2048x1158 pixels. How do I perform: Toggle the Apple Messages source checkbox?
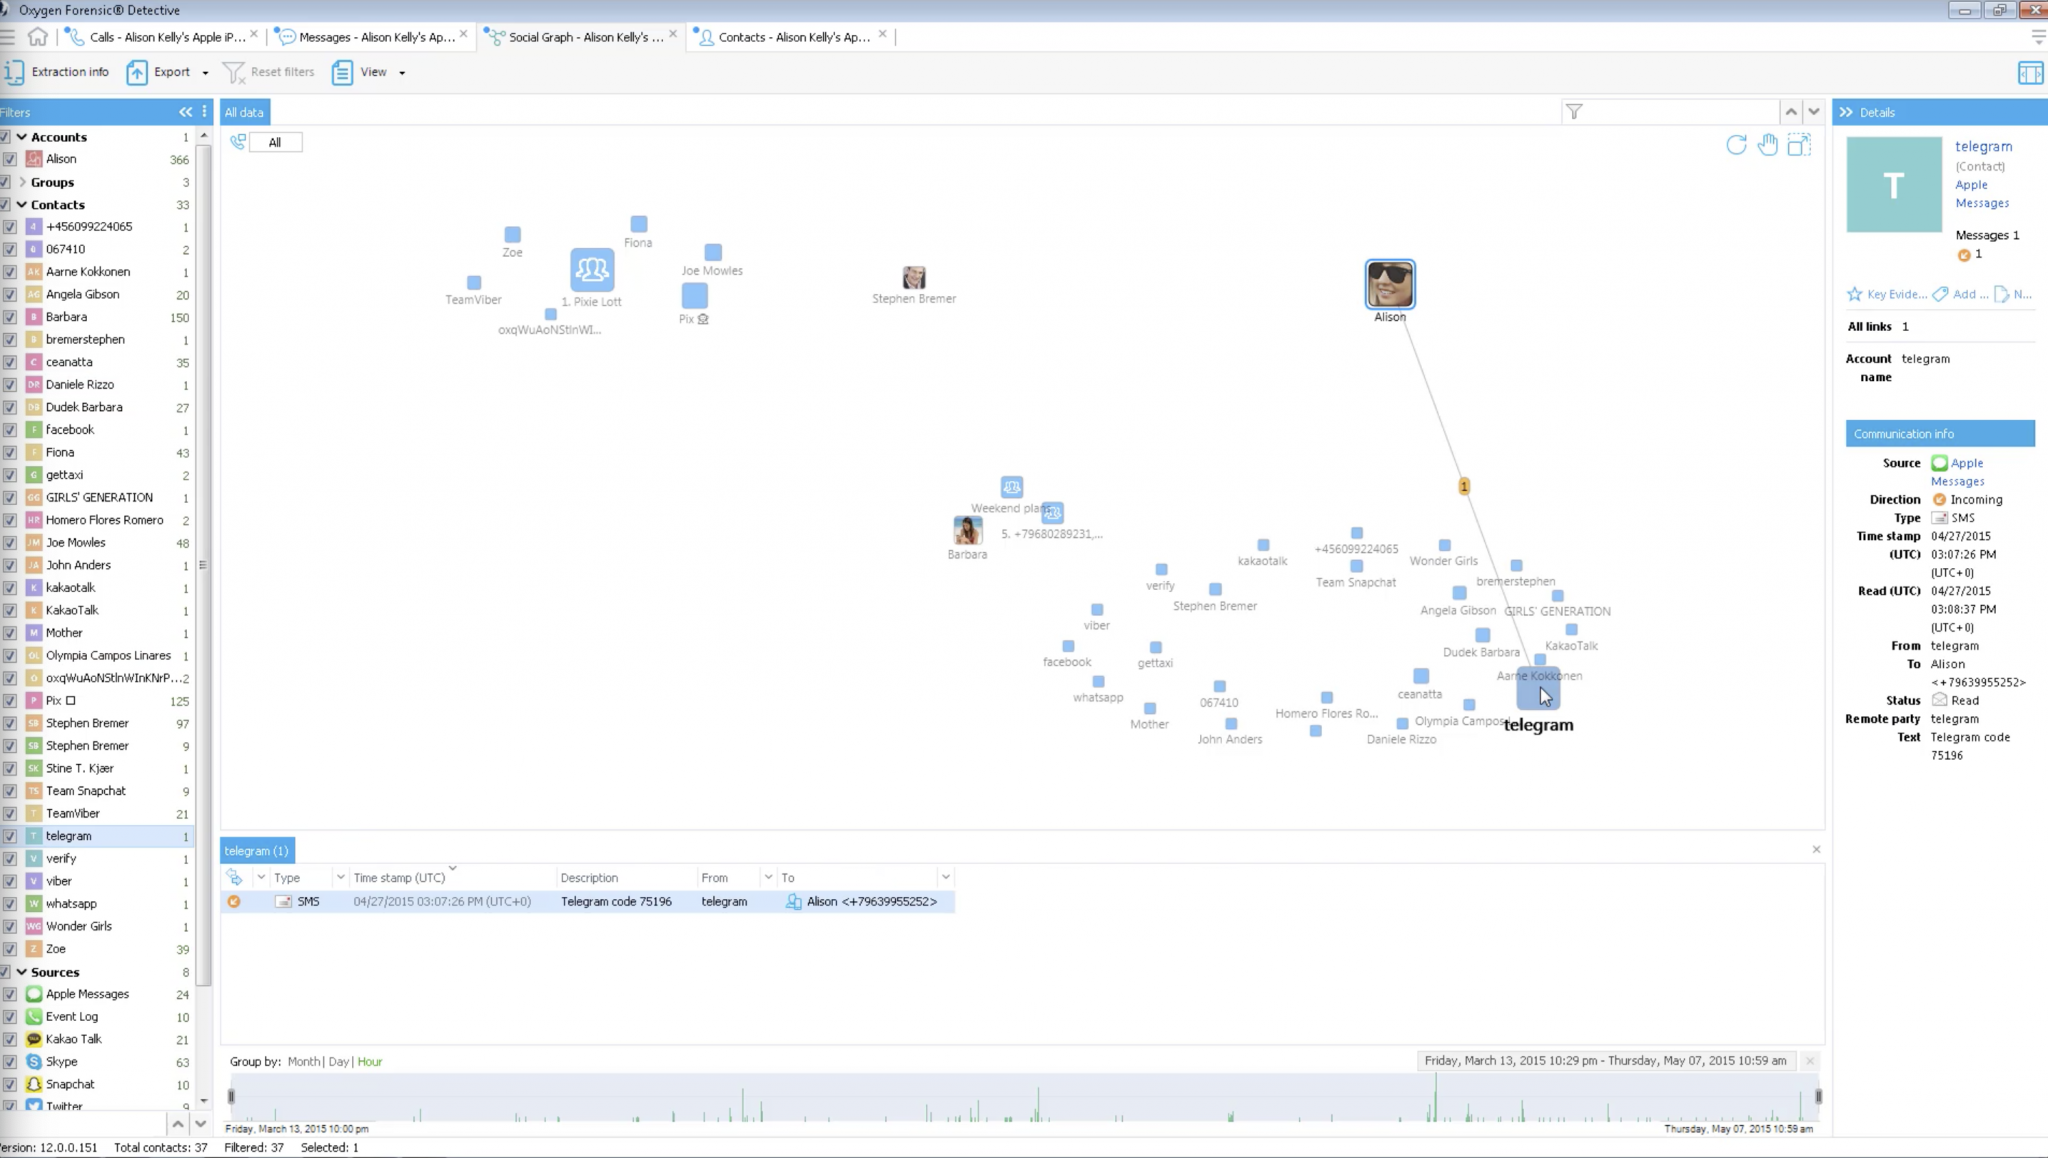(x=9, y=993)
